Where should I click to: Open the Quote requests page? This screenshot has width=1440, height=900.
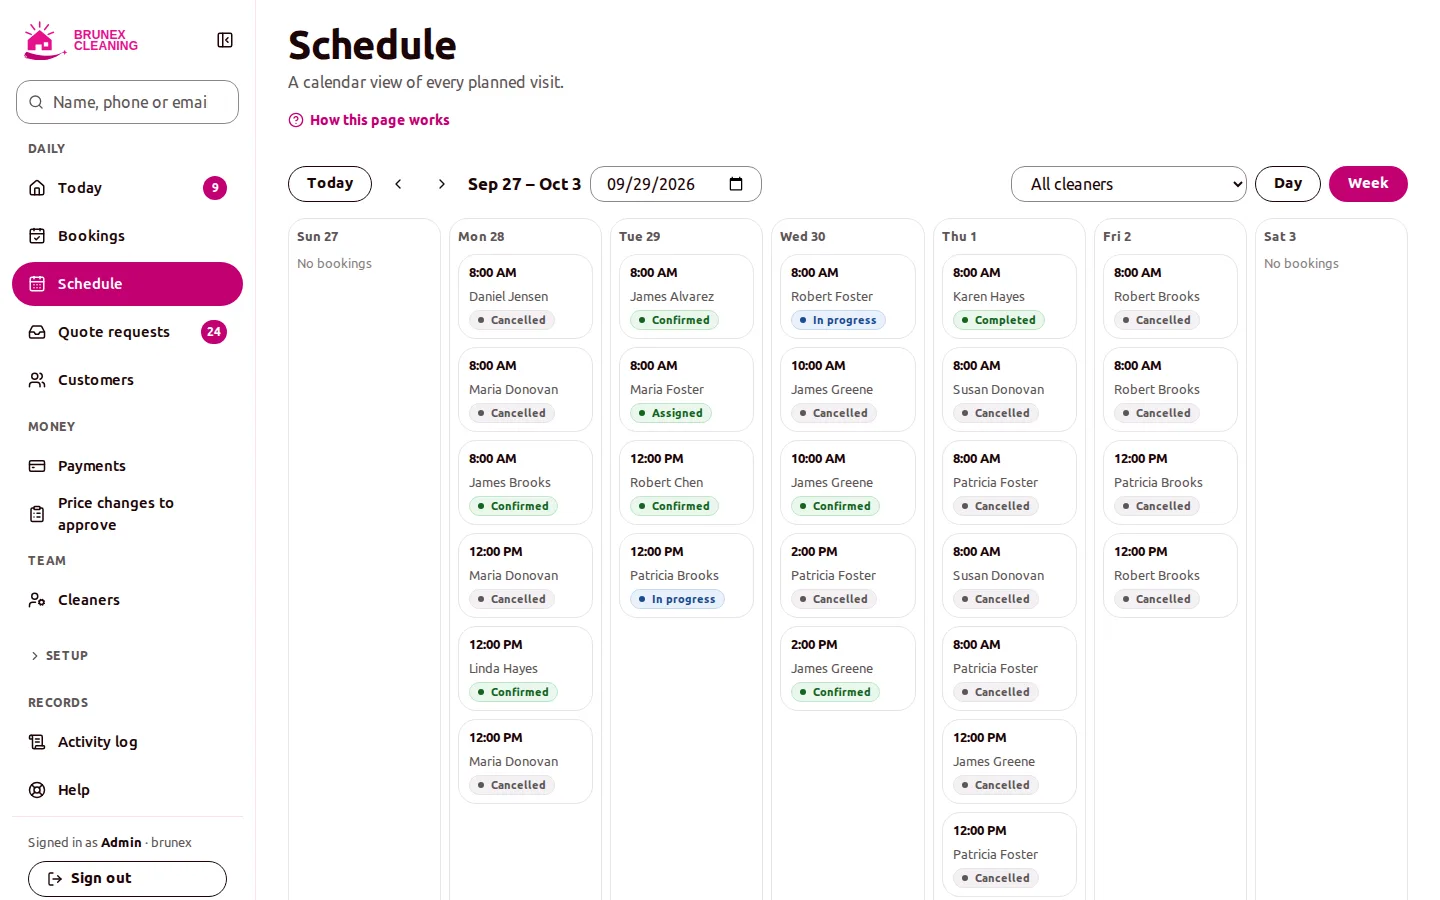127,332
